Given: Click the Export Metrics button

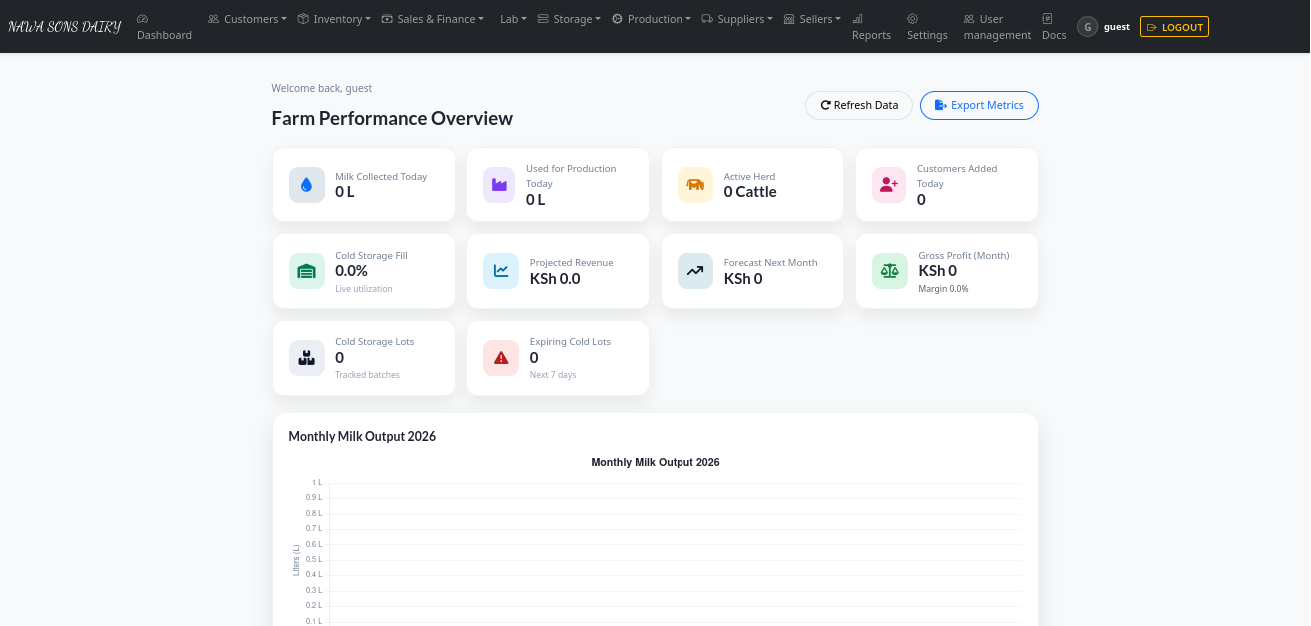Looking at the screenshot, I should [979, 105].
